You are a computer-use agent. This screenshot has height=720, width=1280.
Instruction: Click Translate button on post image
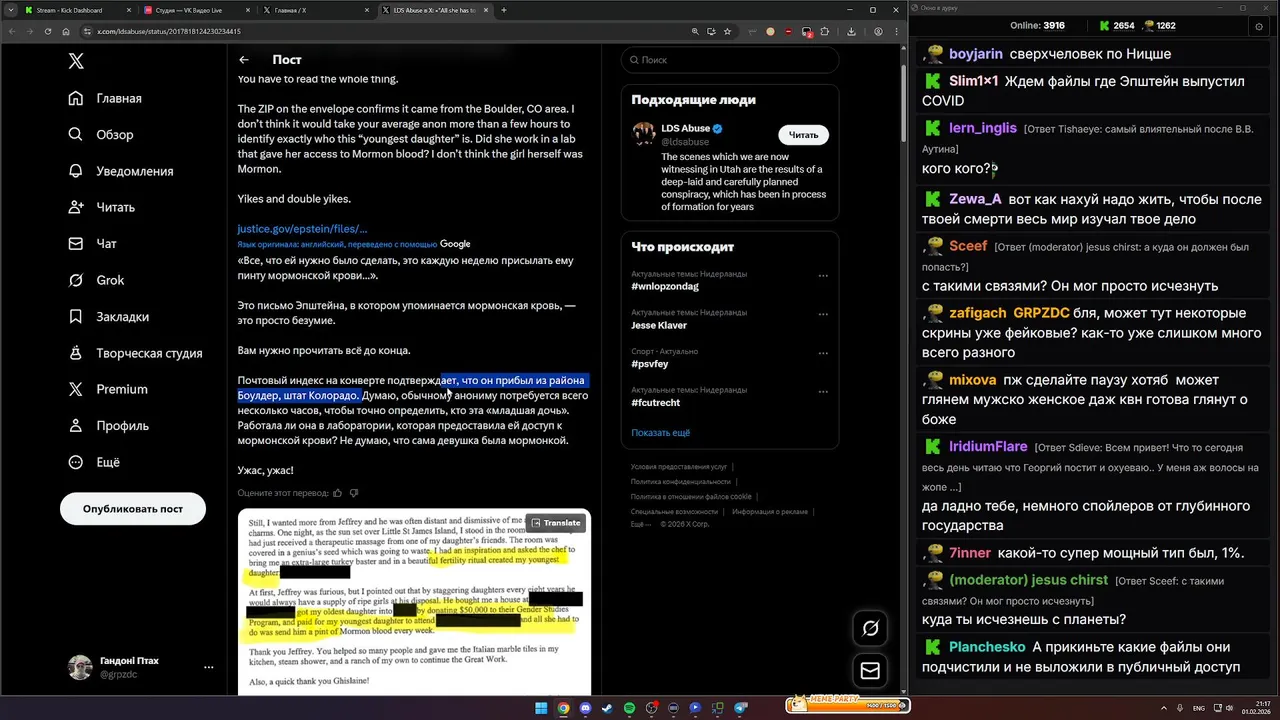tap(555, 523)
